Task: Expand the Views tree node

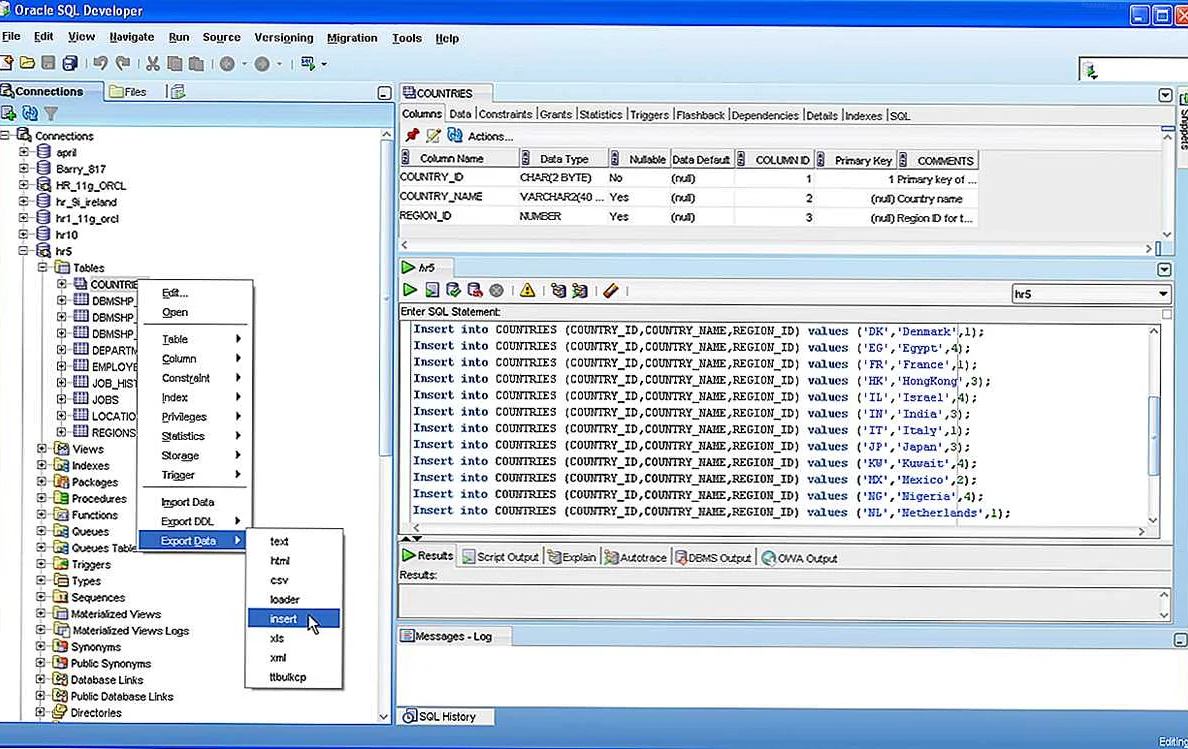Action: [x=42, y=449]
